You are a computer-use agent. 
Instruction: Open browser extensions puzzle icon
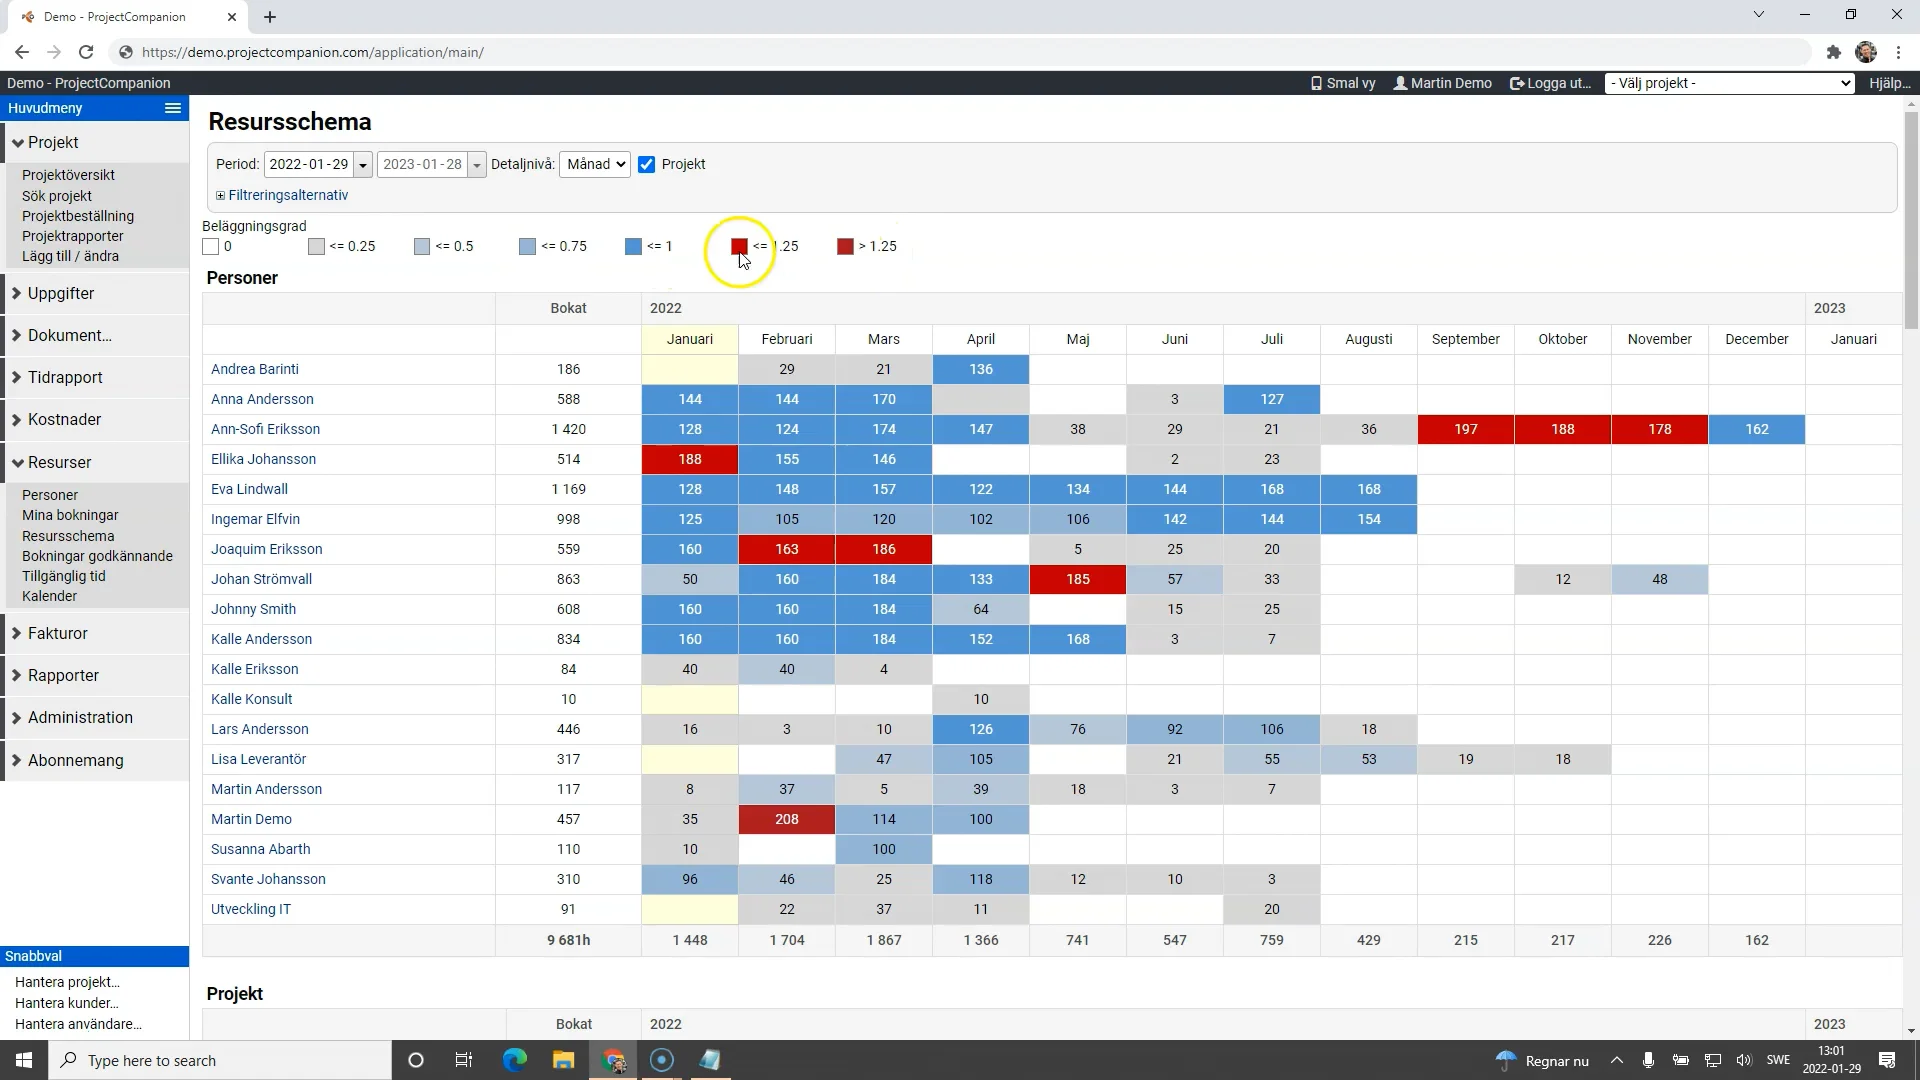pyautogui.click(x=1833, y=52)
